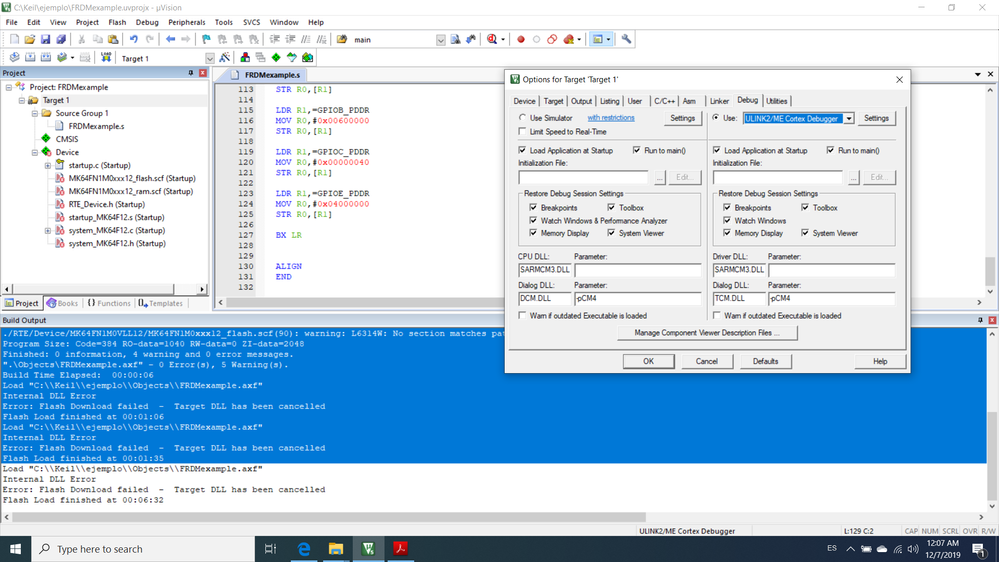Click the Start/Stop Debug Session icon
The height and width of the screenshot is (562, 999).
click(493, 40)
